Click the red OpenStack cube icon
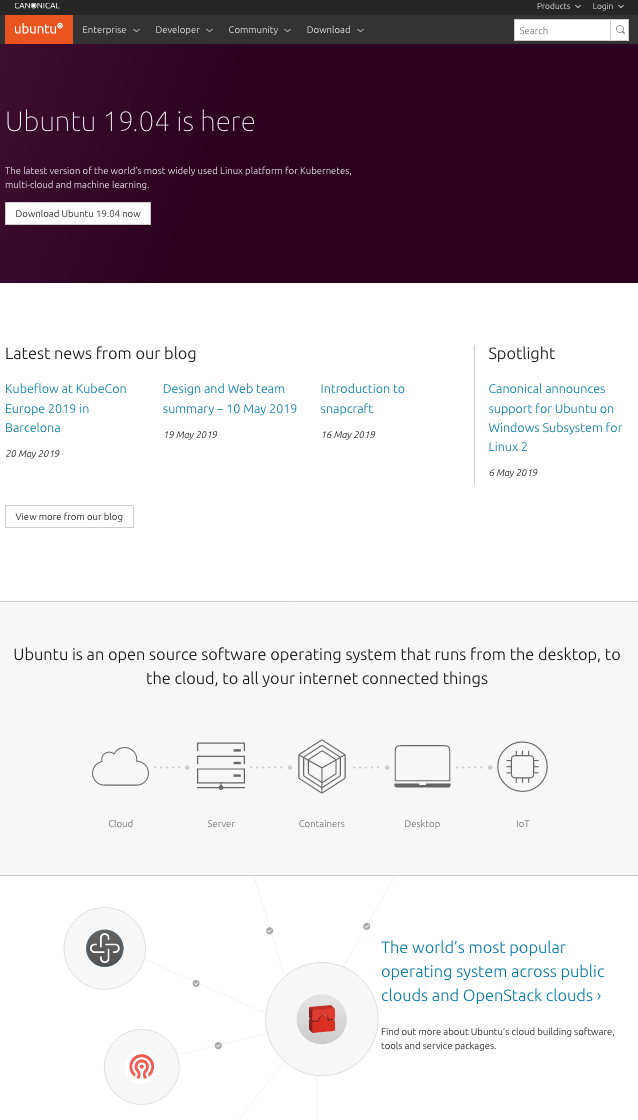 tap(322, 1019)
